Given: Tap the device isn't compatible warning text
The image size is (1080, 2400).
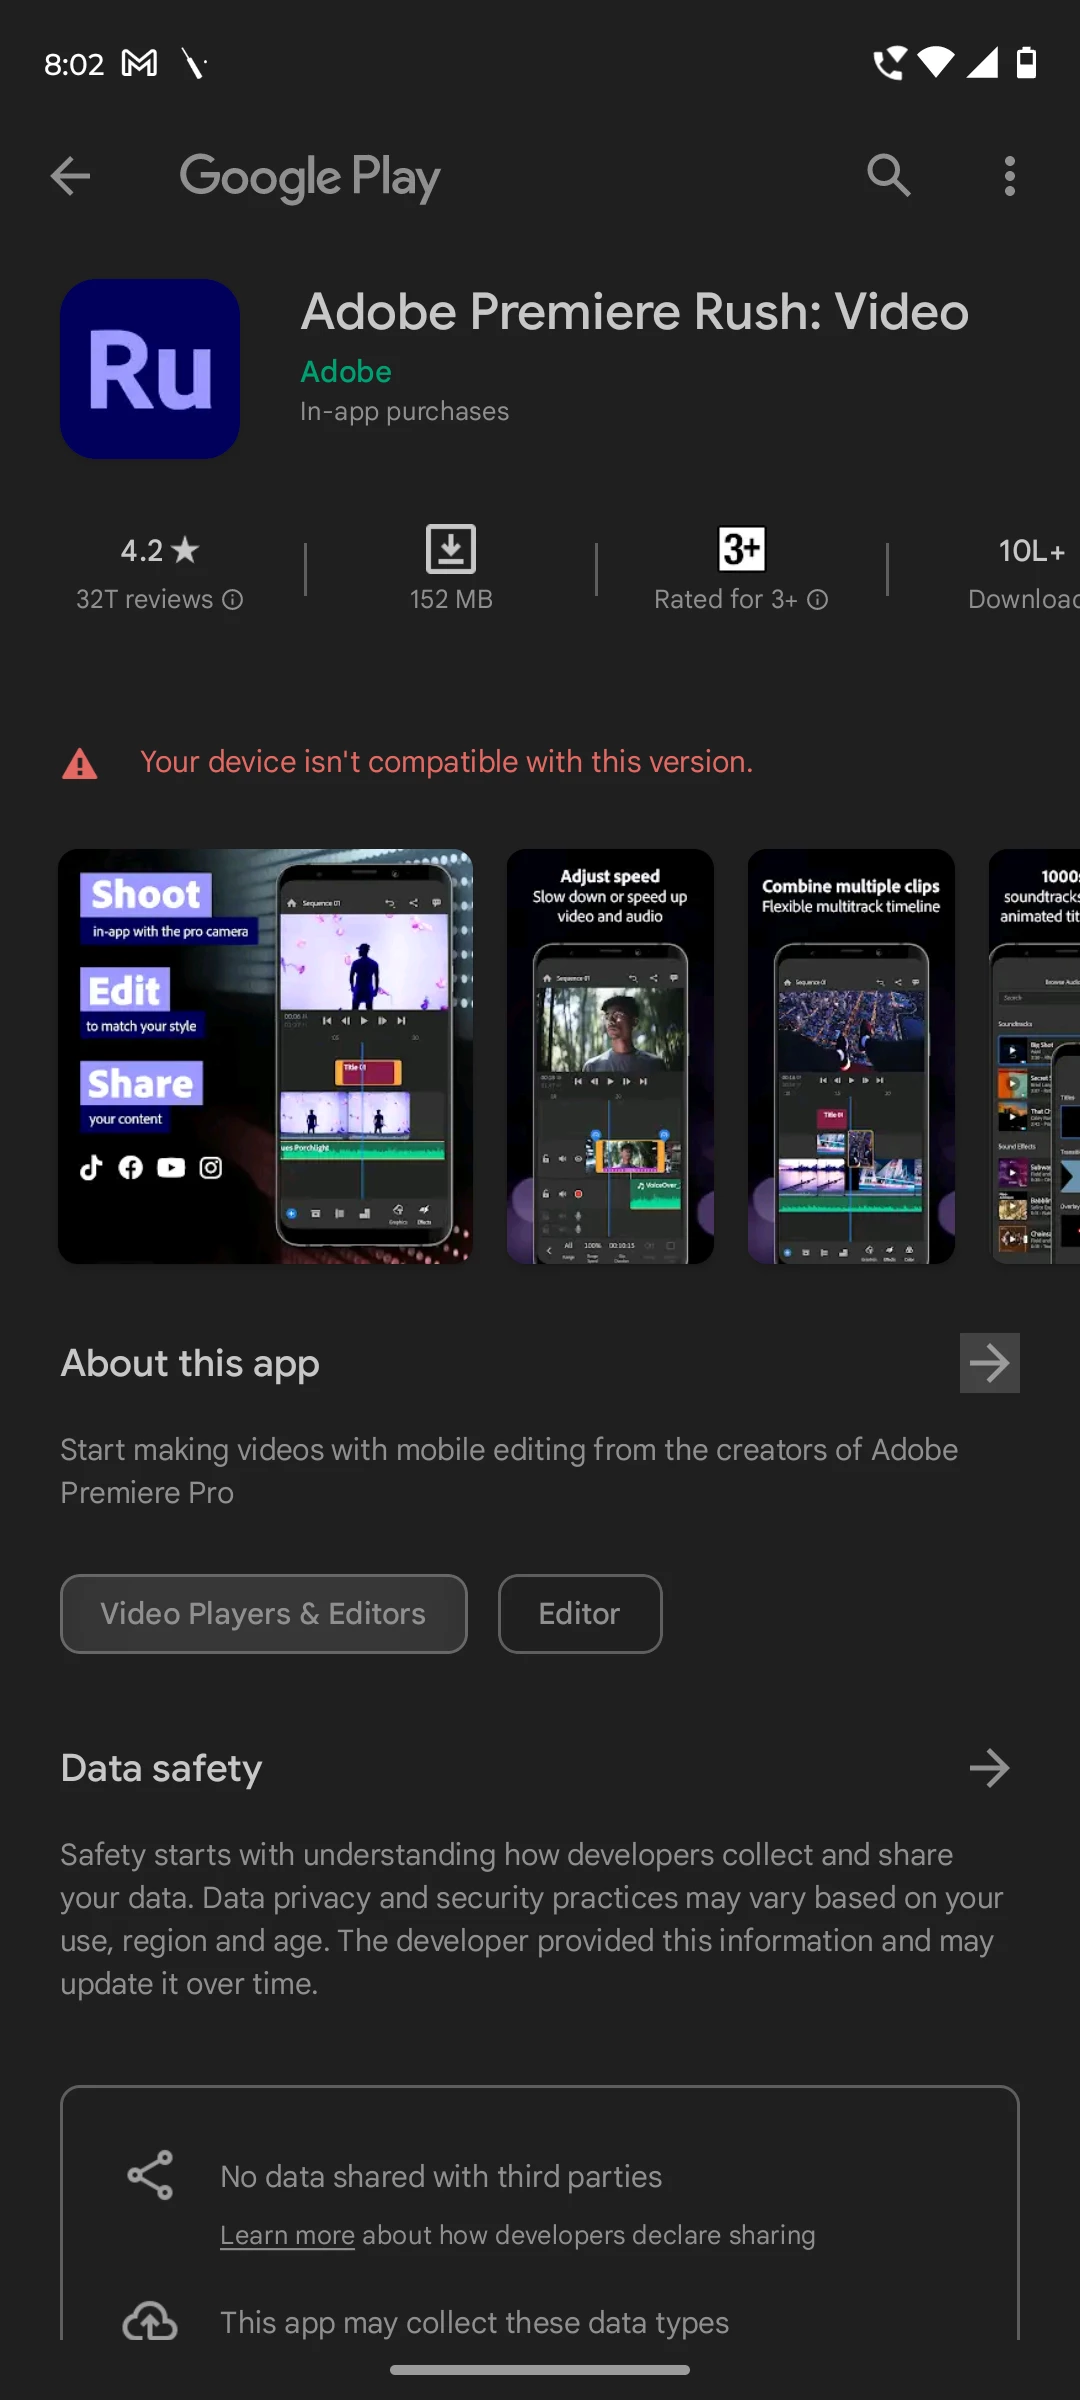Looking at the screenshot, I should pos(446,762).
